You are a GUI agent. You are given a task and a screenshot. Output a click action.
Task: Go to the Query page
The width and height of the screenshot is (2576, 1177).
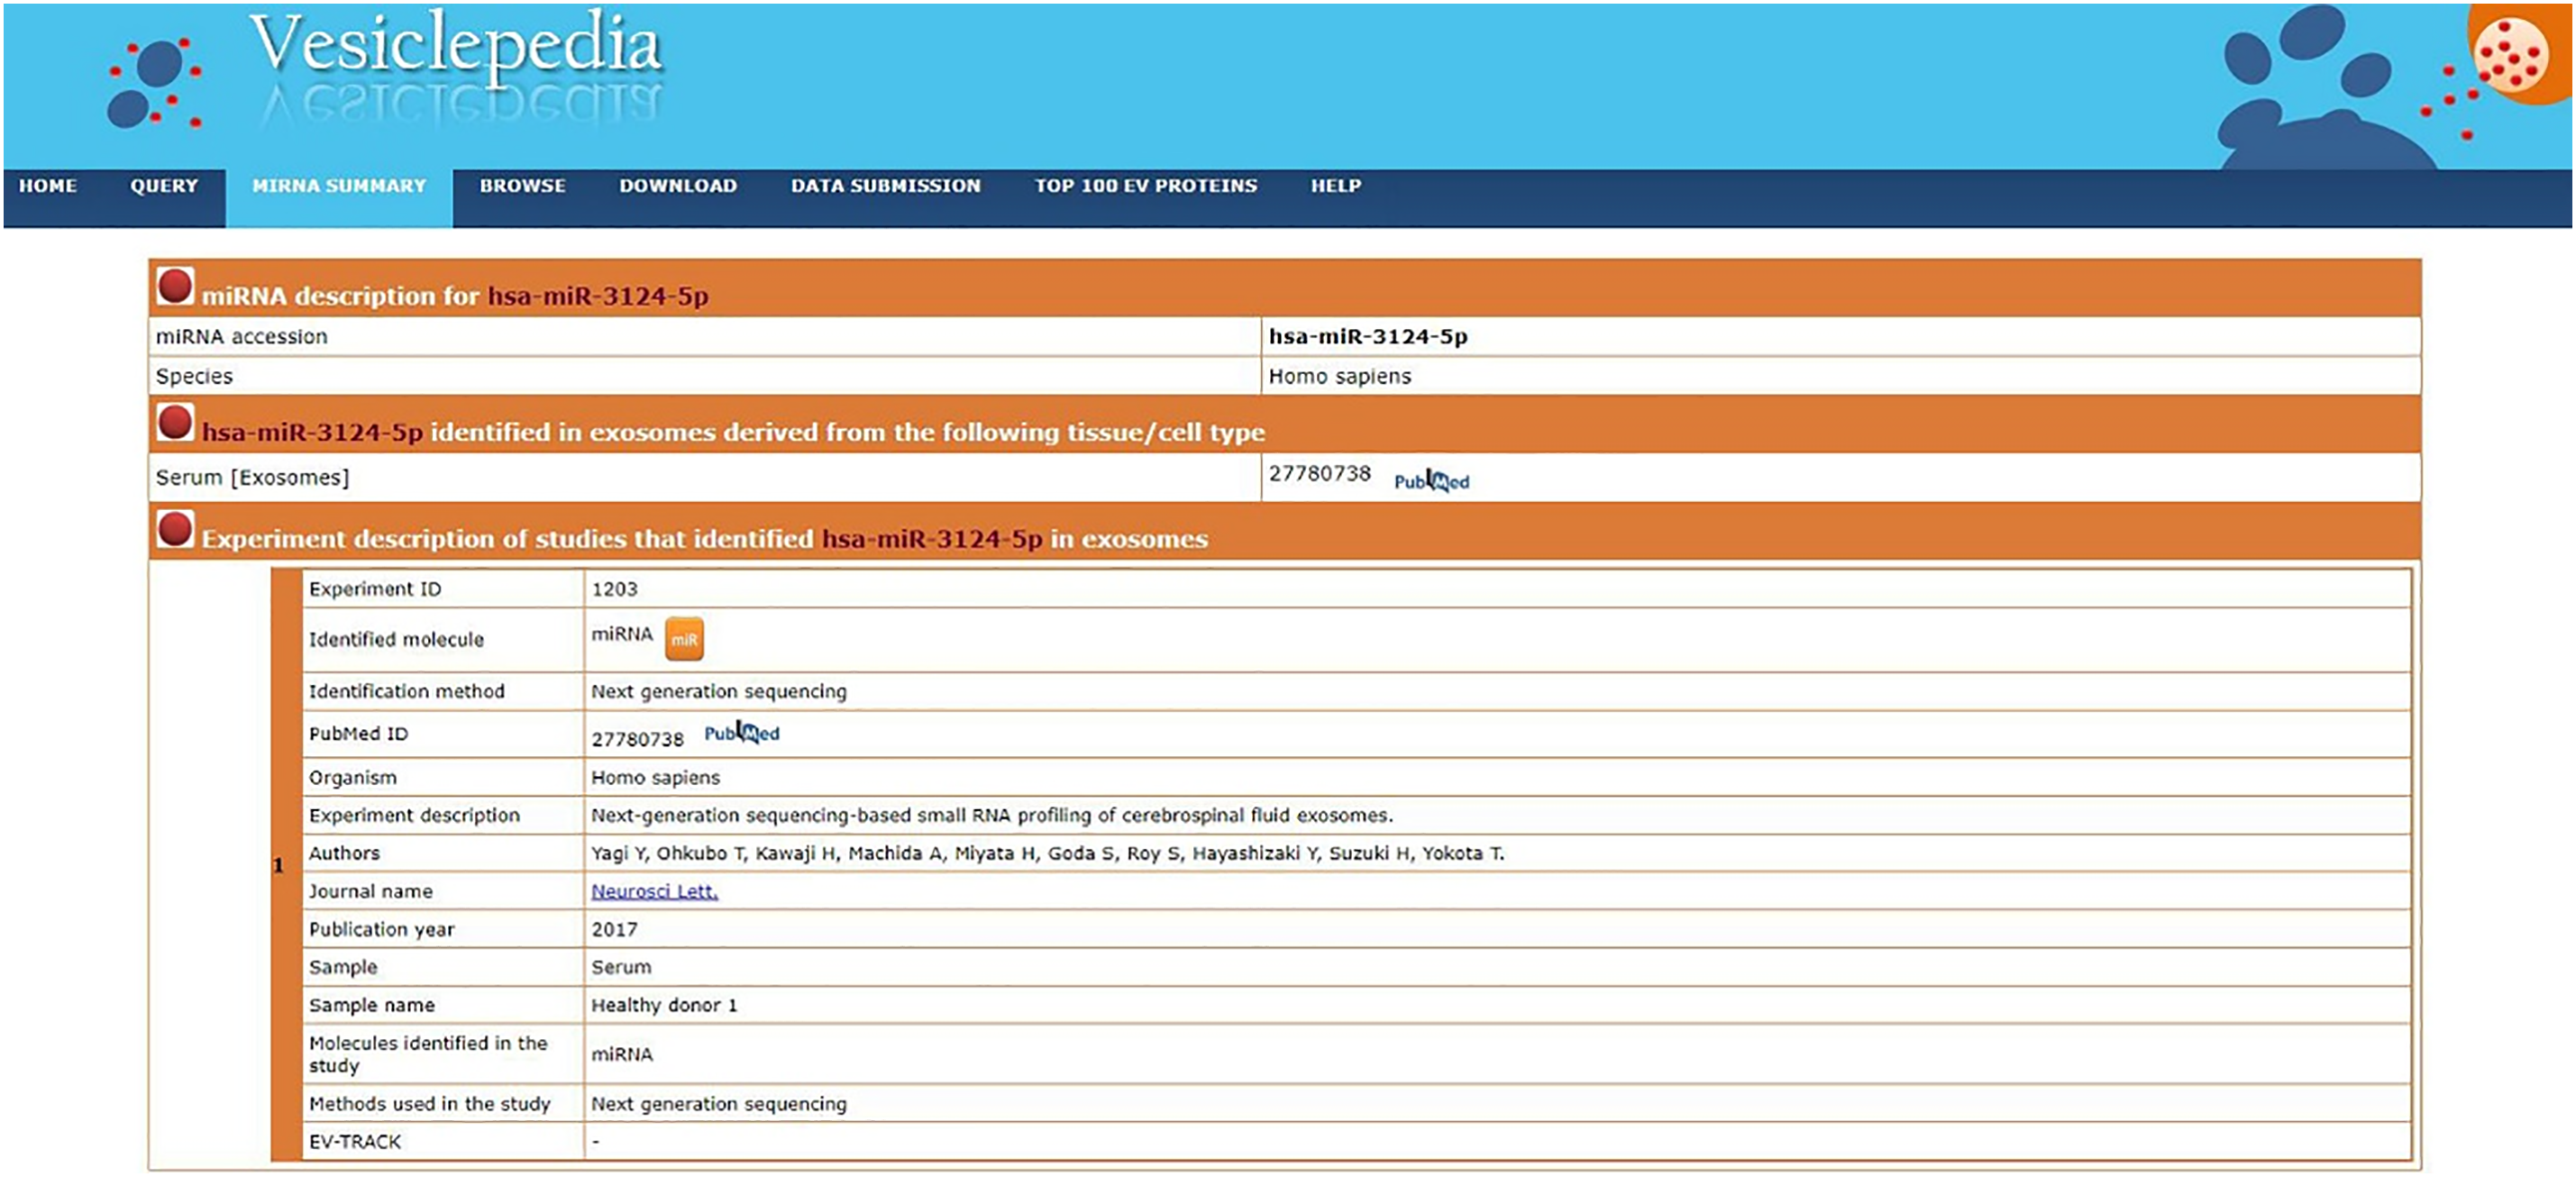tap(164, 185)
